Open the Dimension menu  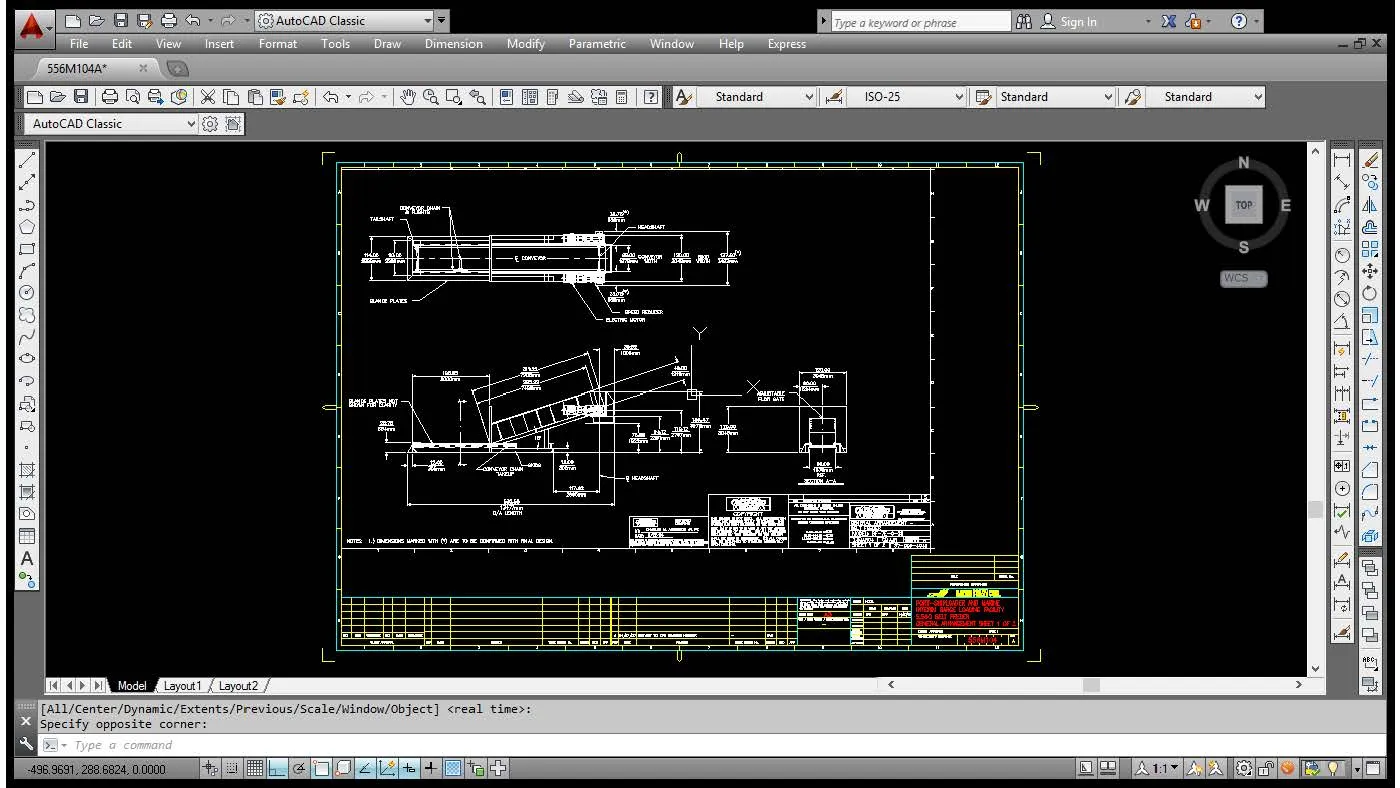[x=453, y=44]
